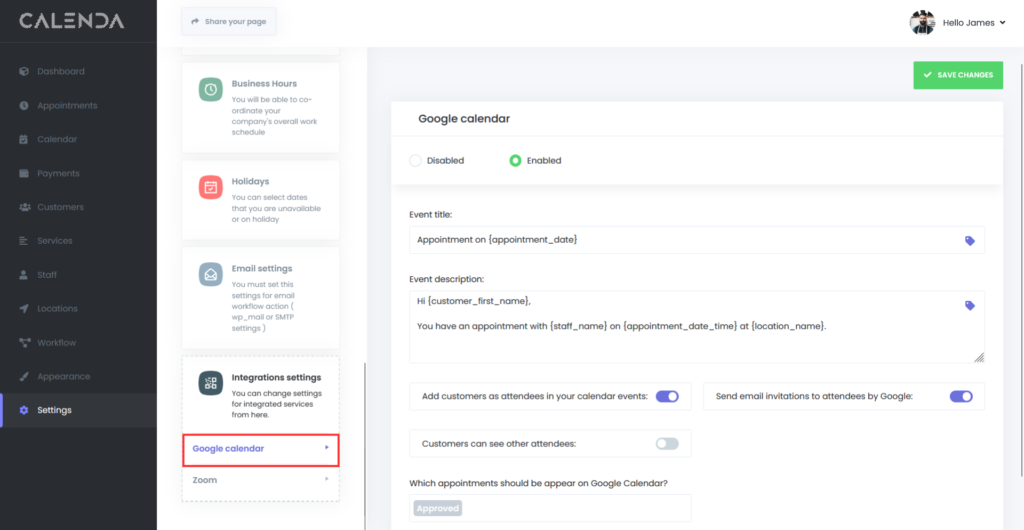Viewport: 1024px width, 530px height.
Task: Click the Email settings envelope icon
Action: pyautogui.click(x=210, y=274)
